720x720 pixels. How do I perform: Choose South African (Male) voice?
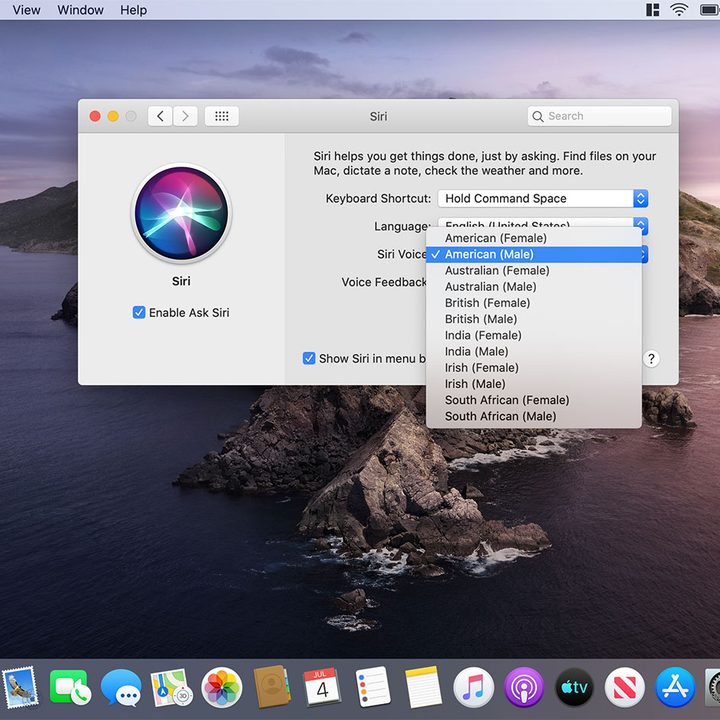(x=534, y=416)
